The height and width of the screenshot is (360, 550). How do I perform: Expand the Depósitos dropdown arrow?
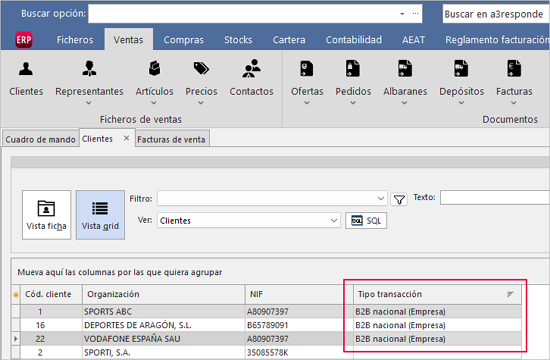tap(461, 103)
